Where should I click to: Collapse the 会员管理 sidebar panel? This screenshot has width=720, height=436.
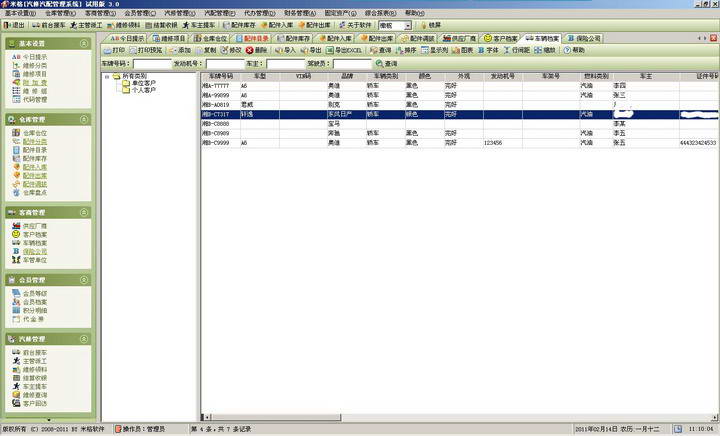84,279
